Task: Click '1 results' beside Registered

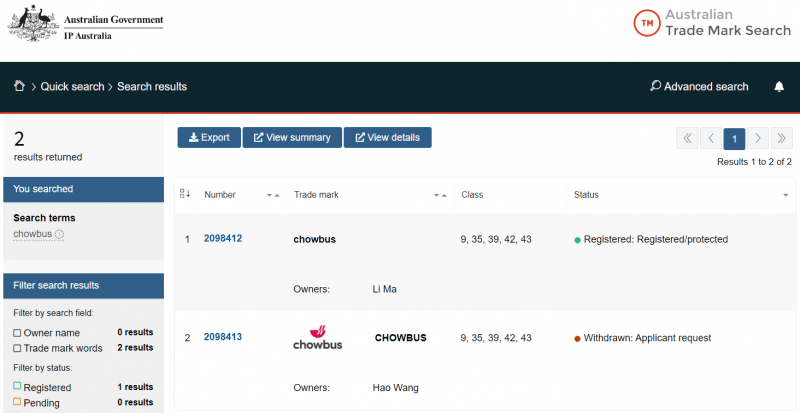Action: (x=135, y=387)
